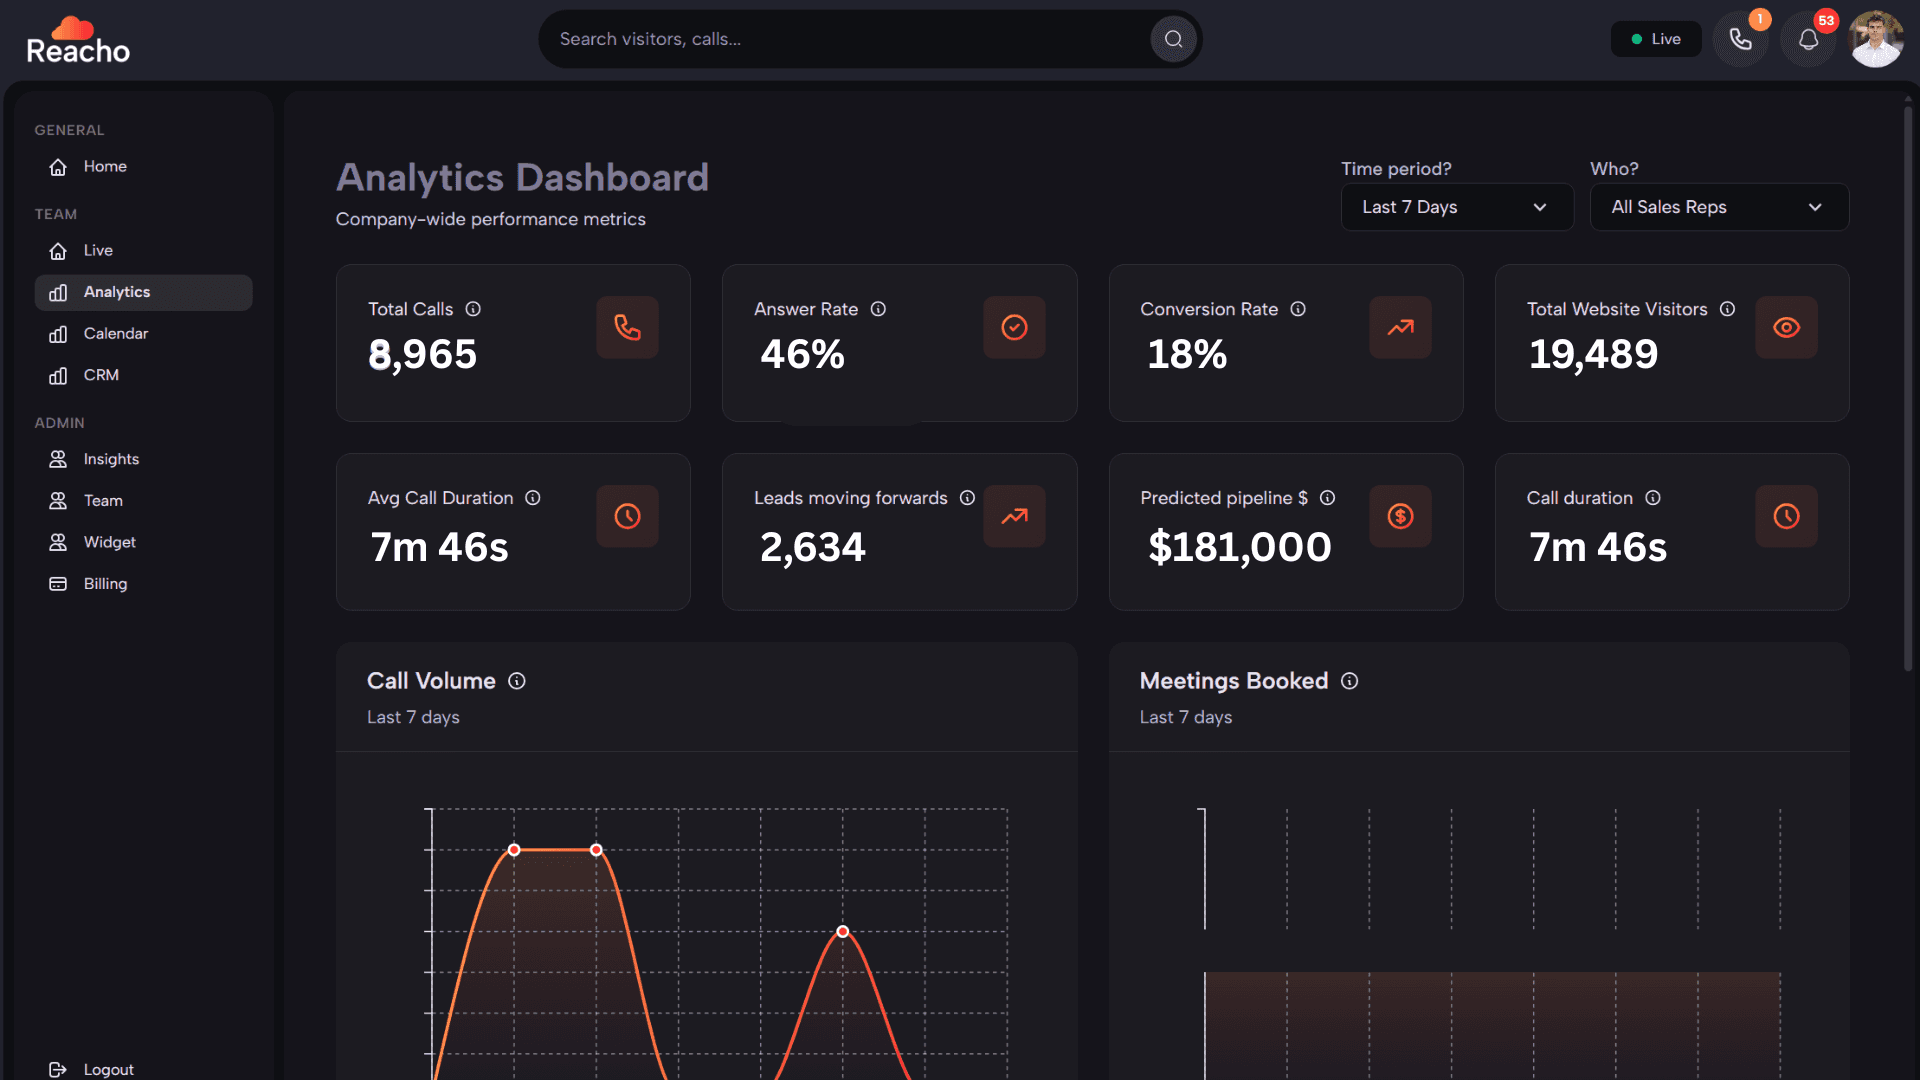Click the info icon beside Call Volume heading
The height and width of the screenshot is (1080, 1920).
tap(517, 681)
